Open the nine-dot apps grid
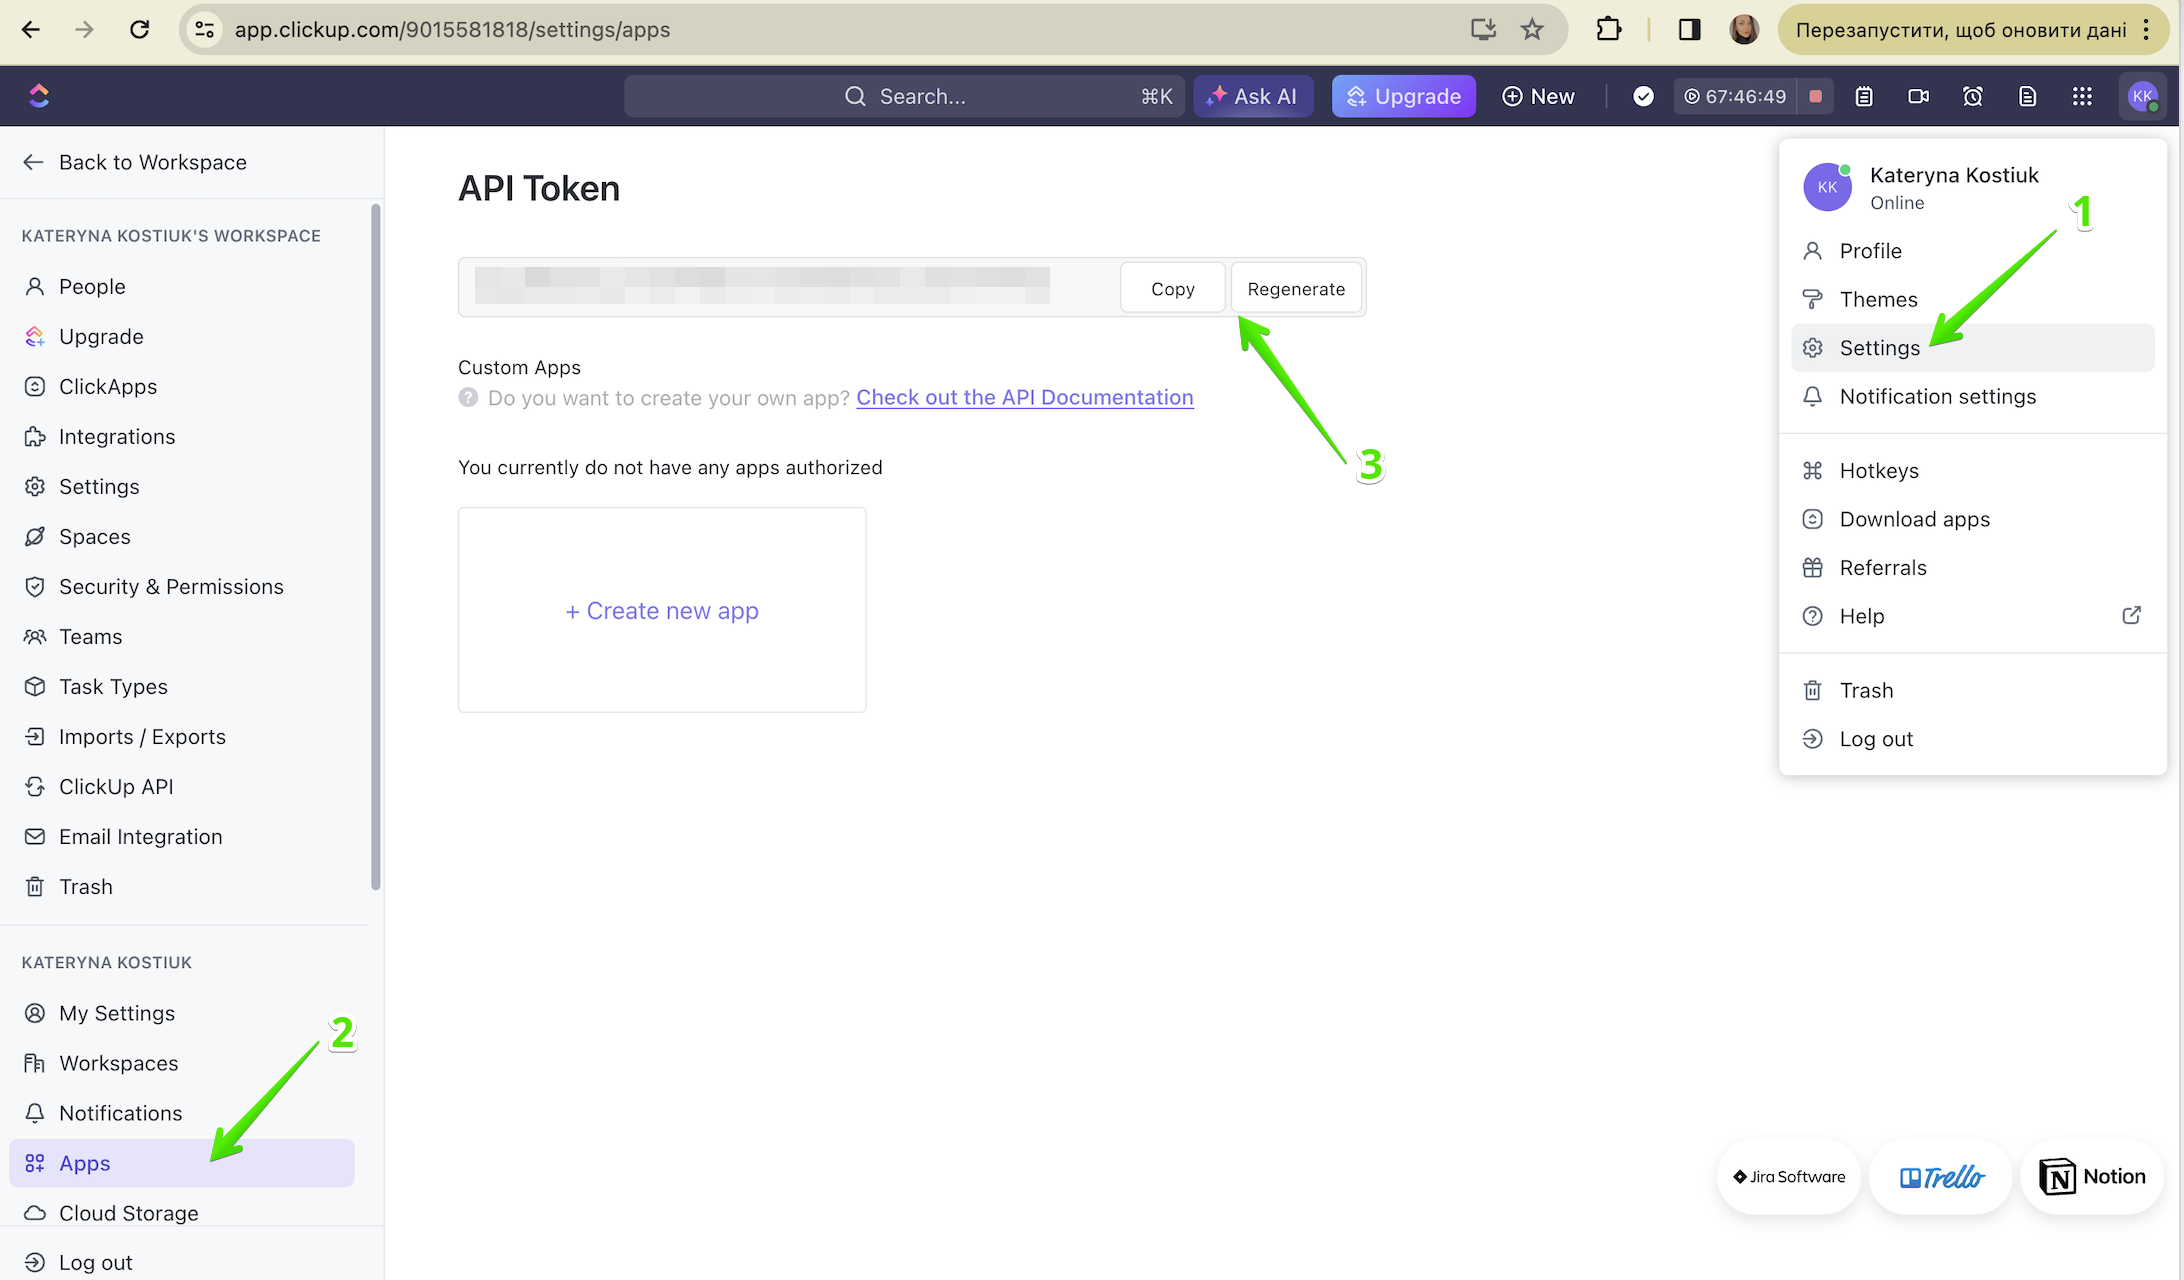2184x1280 pixels. pyautogui.click(x=2082, y=96)
